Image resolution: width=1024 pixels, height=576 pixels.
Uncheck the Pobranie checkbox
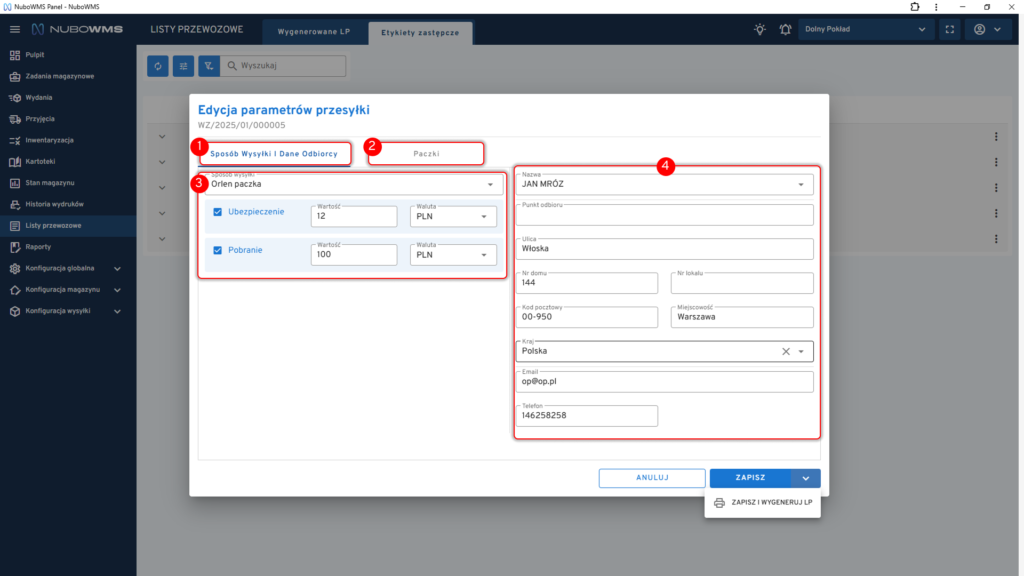218,250
